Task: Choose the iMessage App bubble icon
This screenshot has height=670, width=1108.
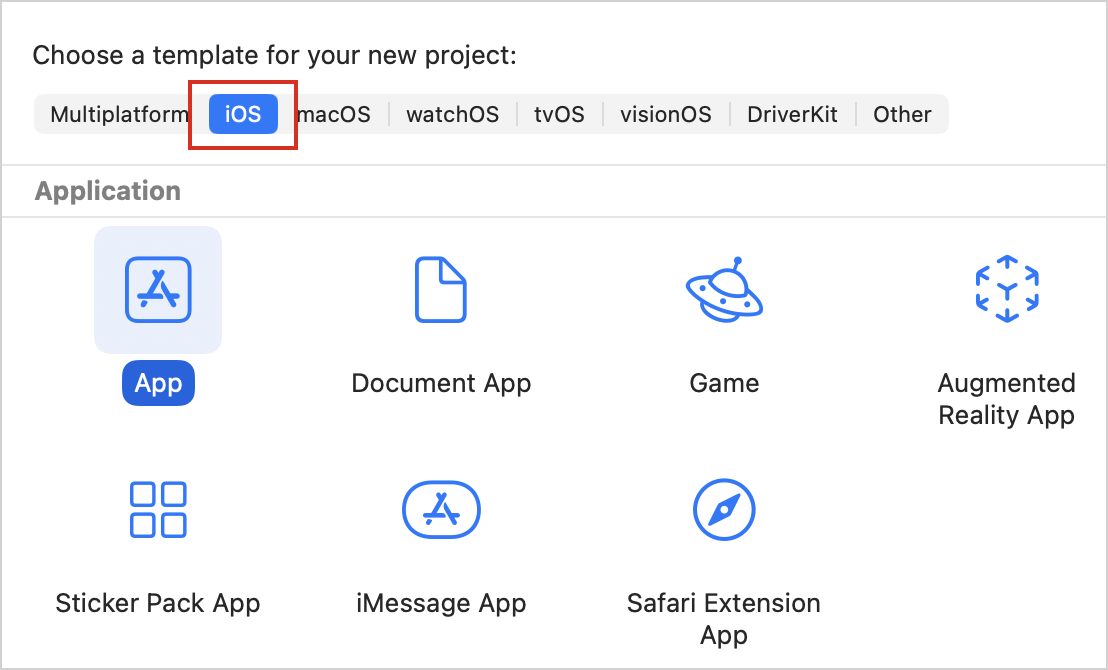Action: tap(441, 509)
